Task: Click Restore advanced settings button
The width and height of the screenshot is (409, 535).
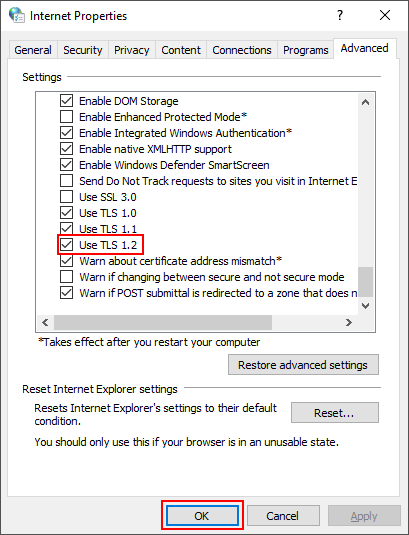Action: 303,365
